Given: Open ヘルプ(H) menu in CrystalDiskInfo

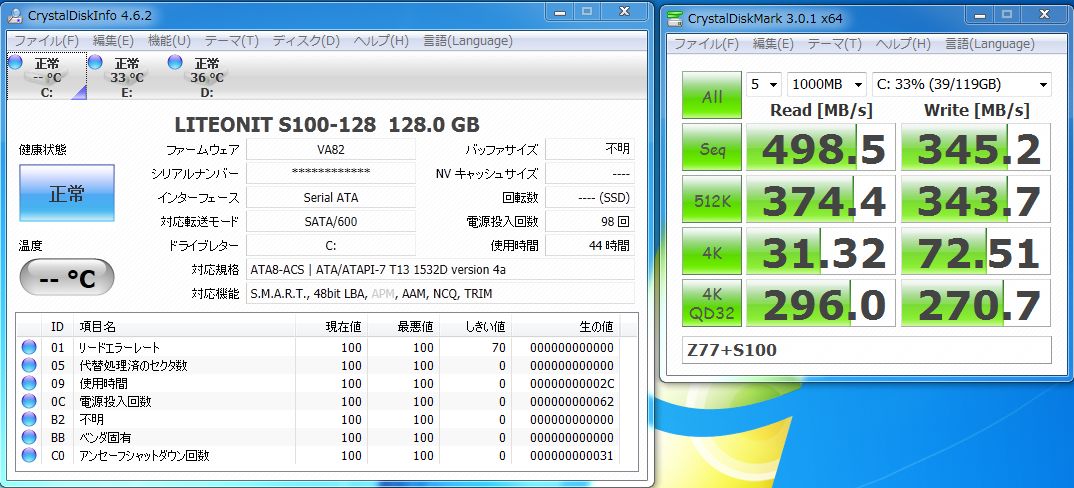Looking at the screenshot, I should [381, 41].
